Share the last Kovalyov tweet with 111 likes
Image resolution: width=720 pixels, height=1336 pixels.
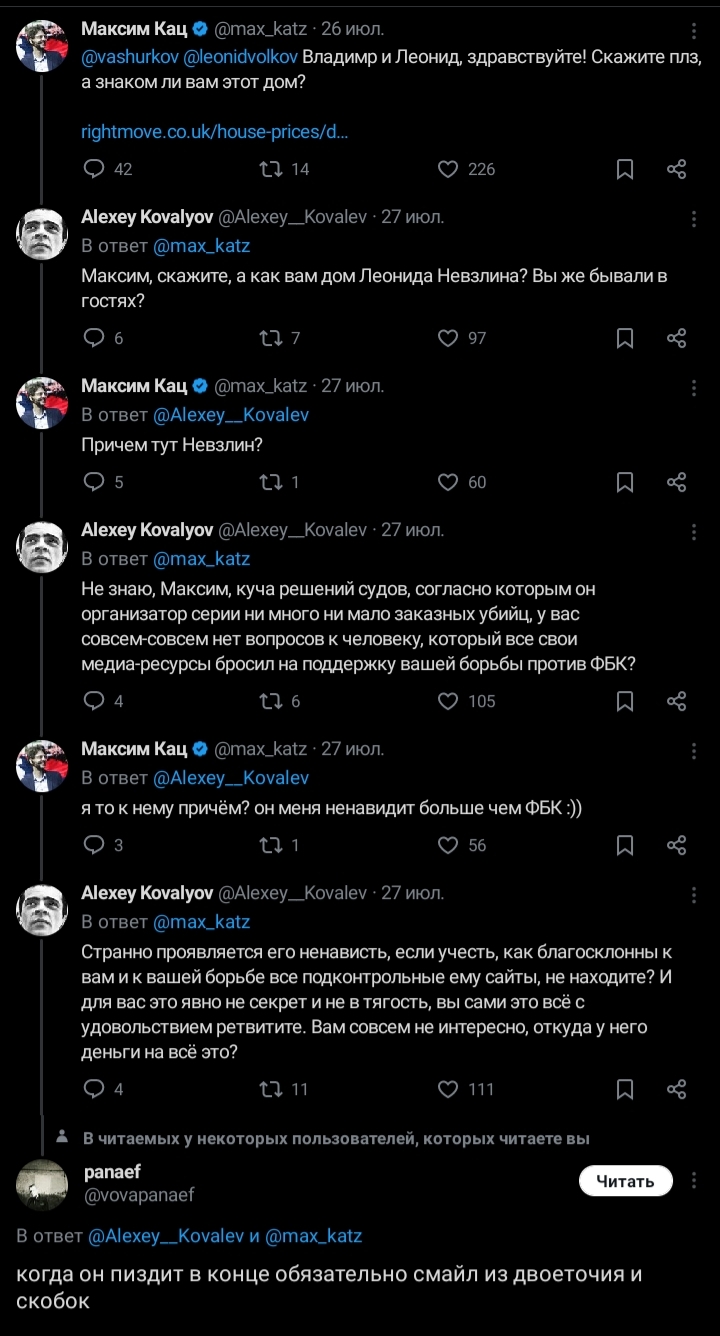[x=677, y=1089]
